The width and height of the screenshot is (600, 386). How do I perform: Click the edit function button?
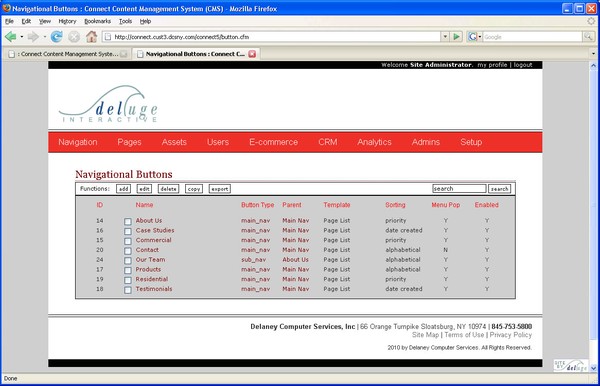click(144, 189)
